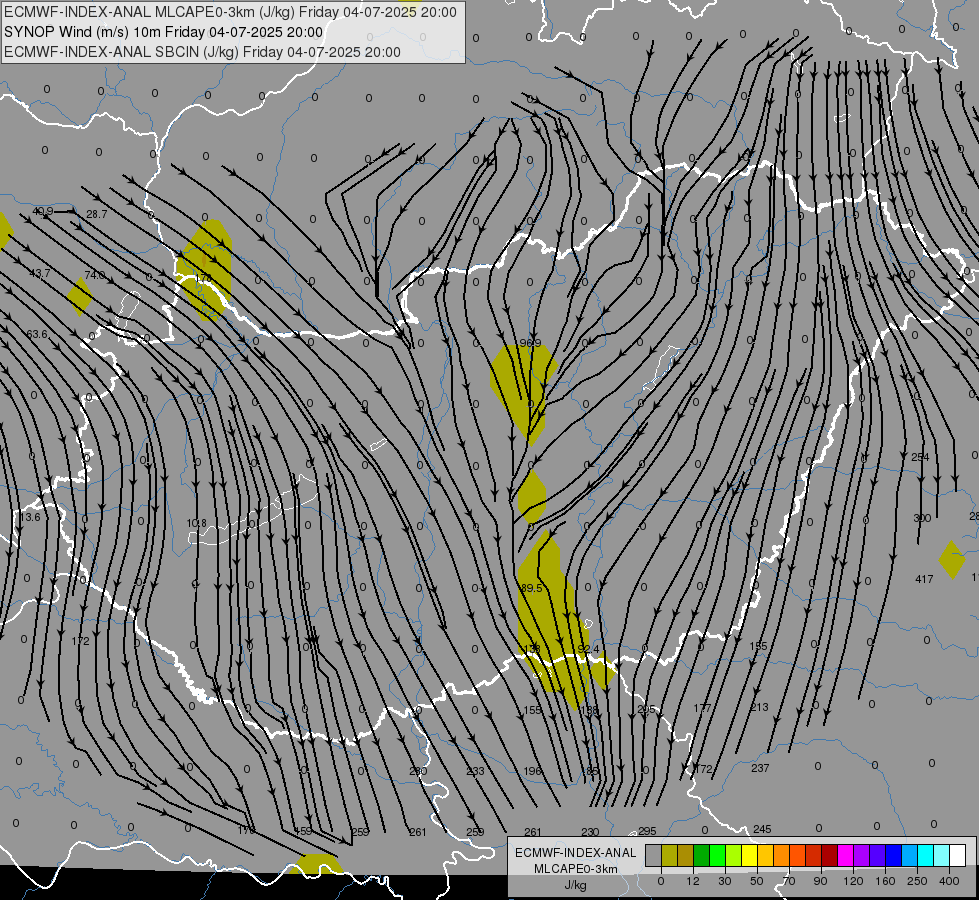Click the MLCAPE0-3km title line in header
This screenshot has width=979, height=900.
pos(230,12)
